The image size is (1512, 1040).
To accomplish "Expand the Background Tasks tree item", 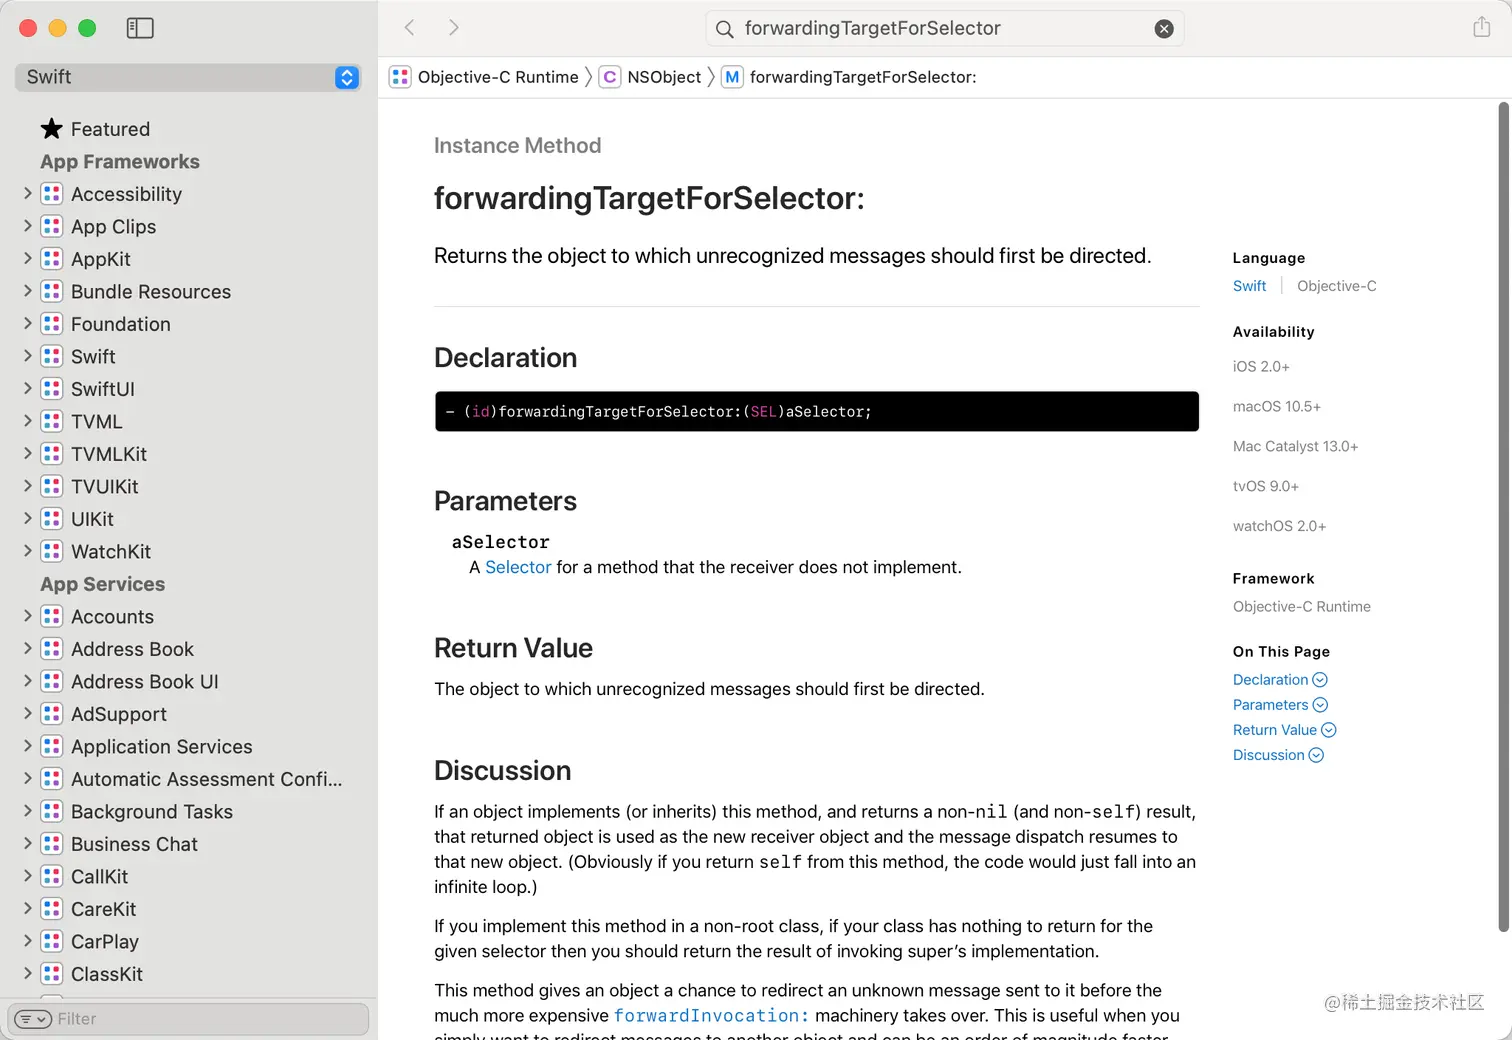I will point(28,812).
